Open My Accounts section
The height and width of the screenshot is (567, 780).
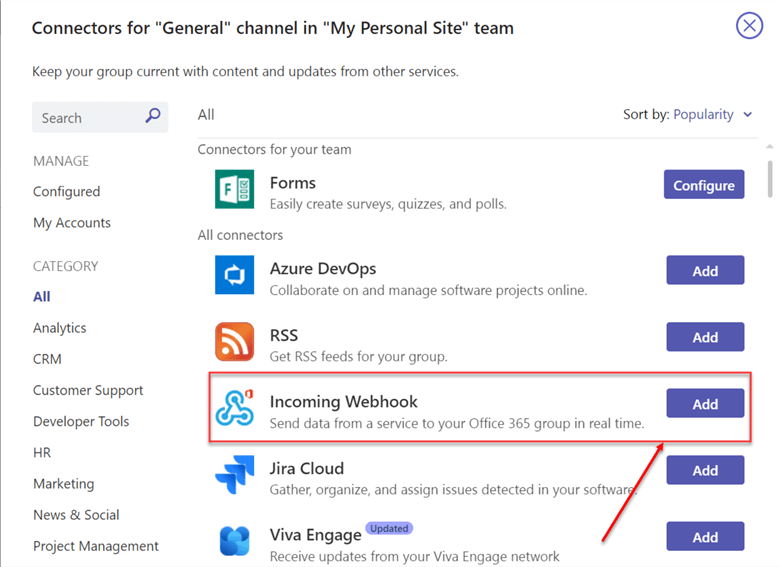pyautogui.click(x=72, y=223)
